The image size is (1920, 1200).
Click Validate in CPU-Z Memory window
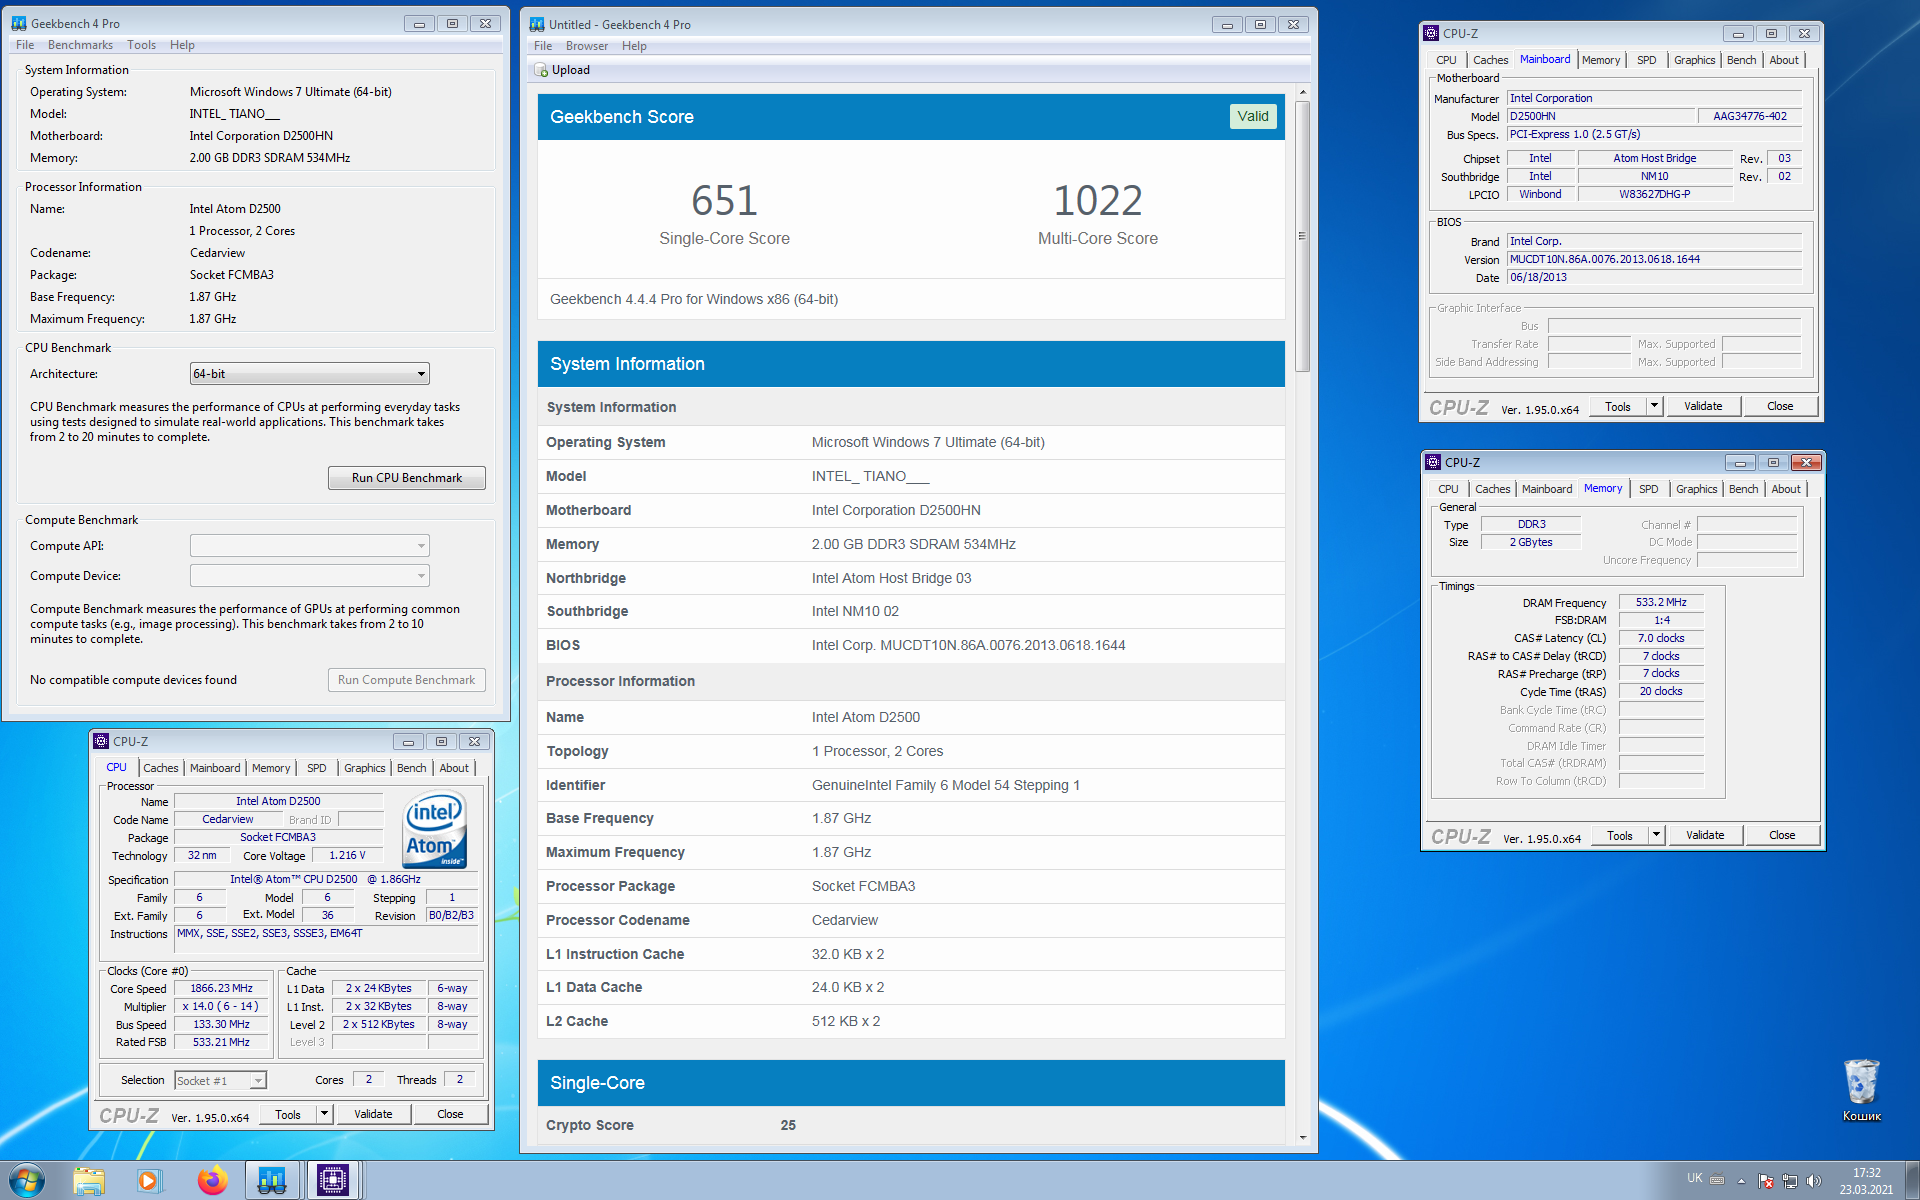(x=1705, y=835)
